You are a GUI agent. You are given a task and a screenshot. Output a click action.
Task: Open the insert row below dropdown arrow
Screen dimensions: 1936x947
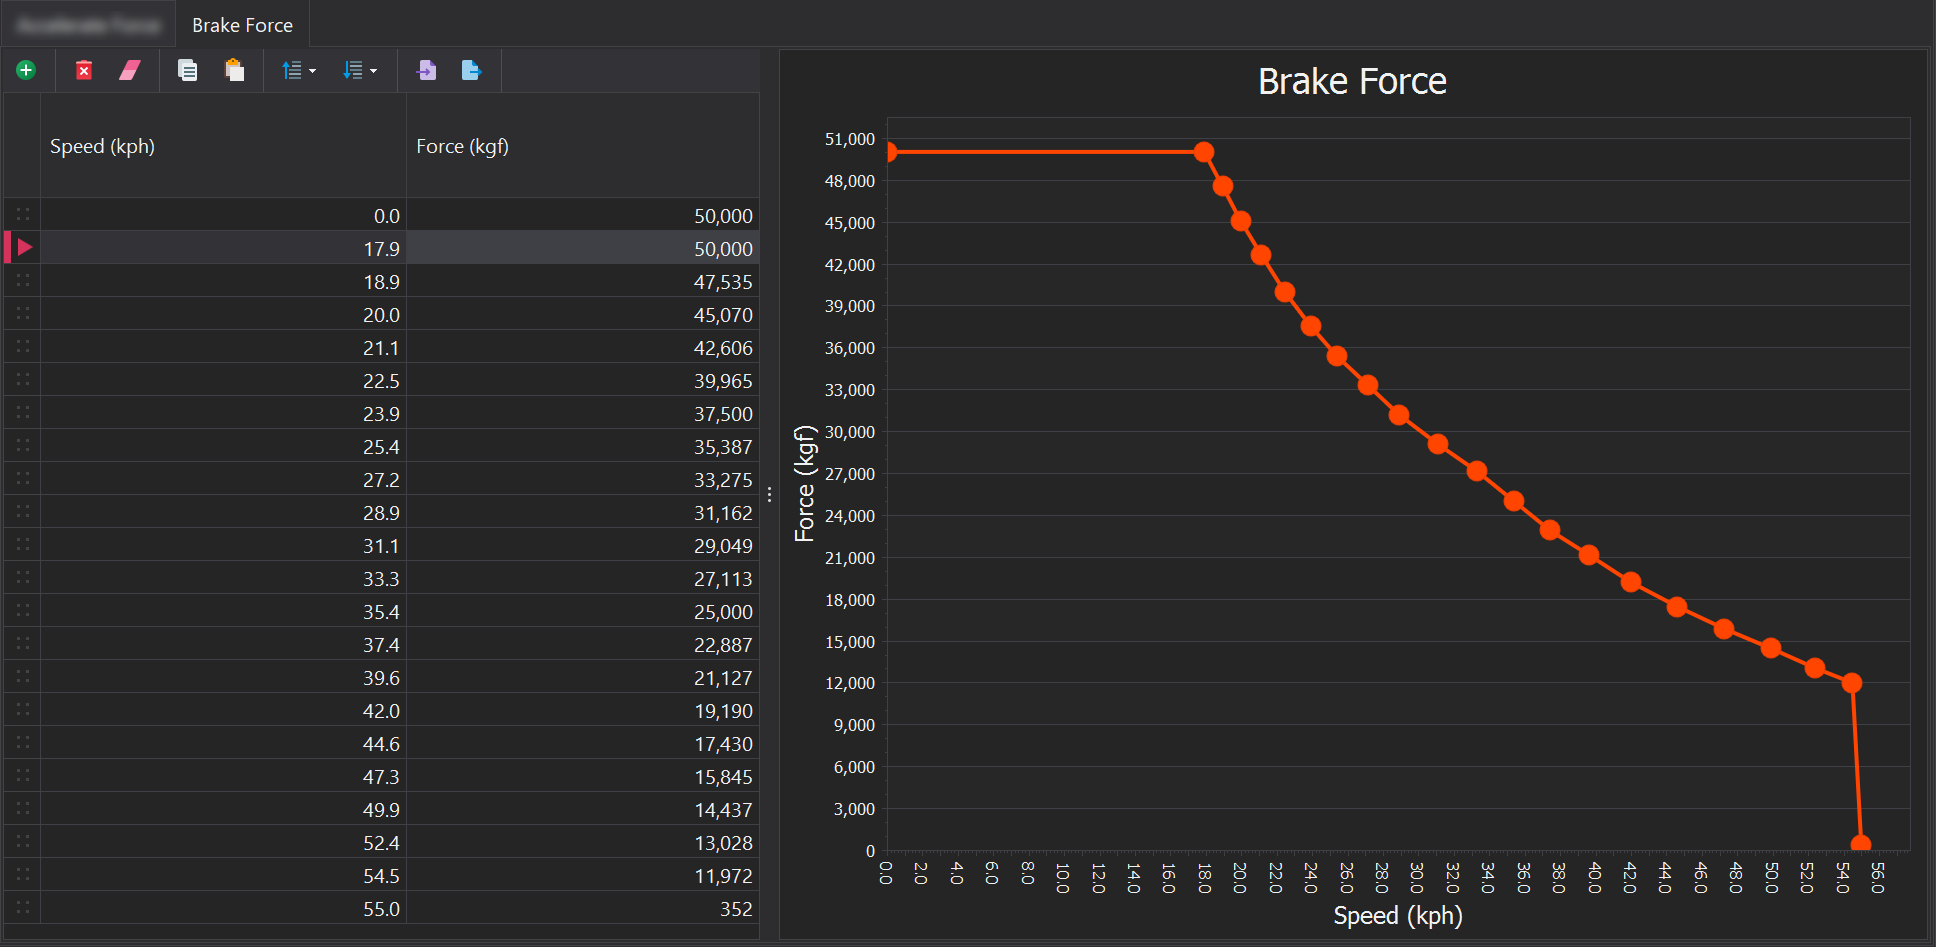click(x=374, y=71)
